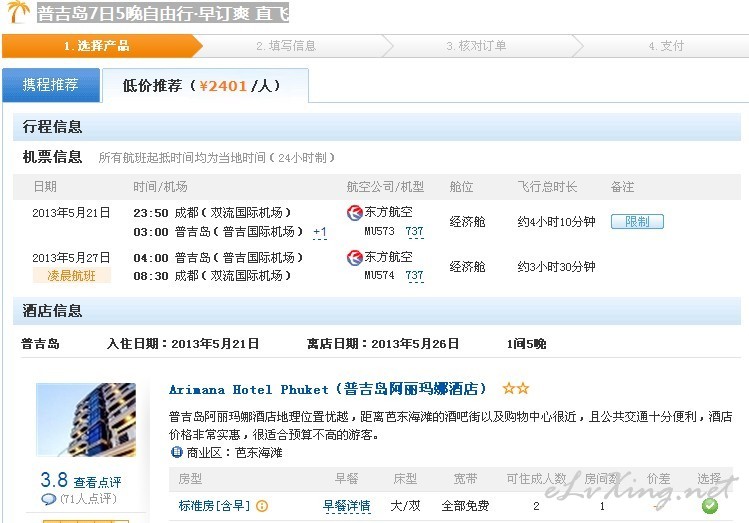Open the 737 aircraft link for MU574
The width and height of the screenshot is (749, 523).
415,276
